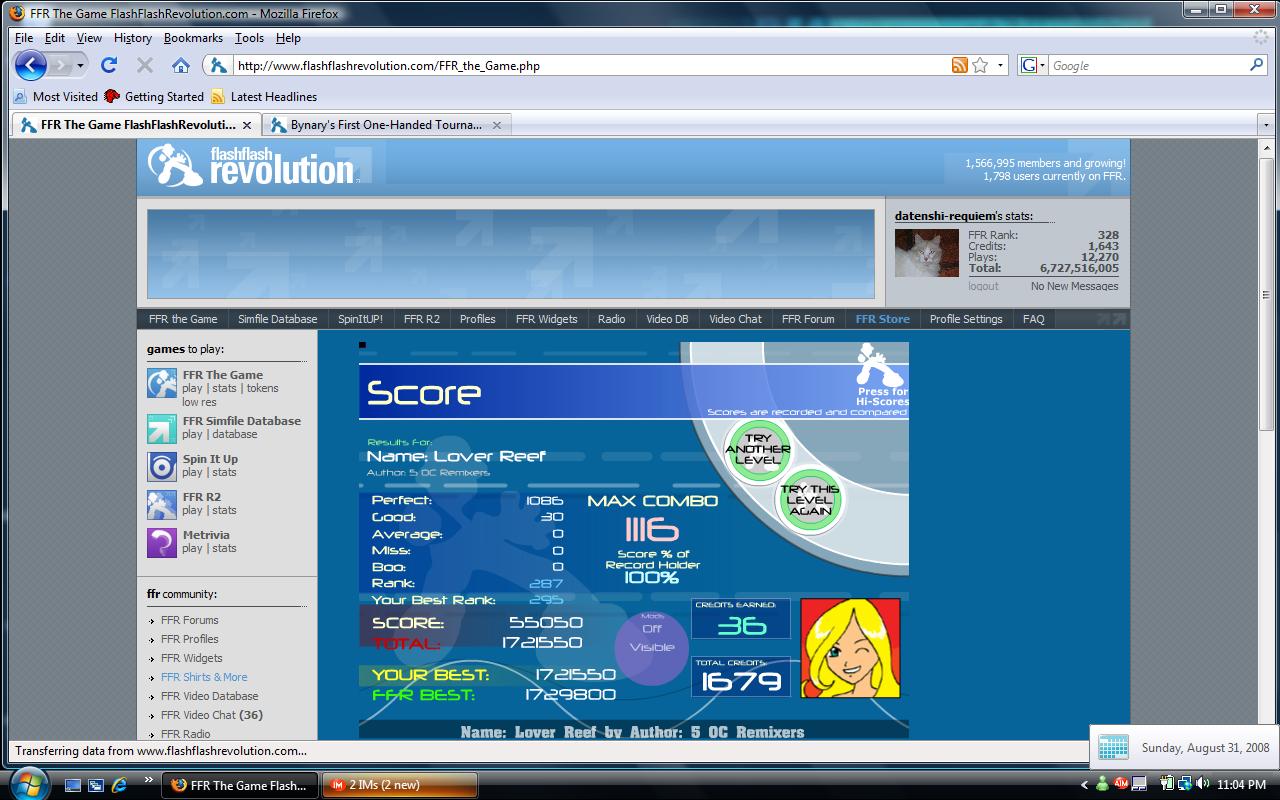Go to the Firefox home page

[x=181, y=65]
